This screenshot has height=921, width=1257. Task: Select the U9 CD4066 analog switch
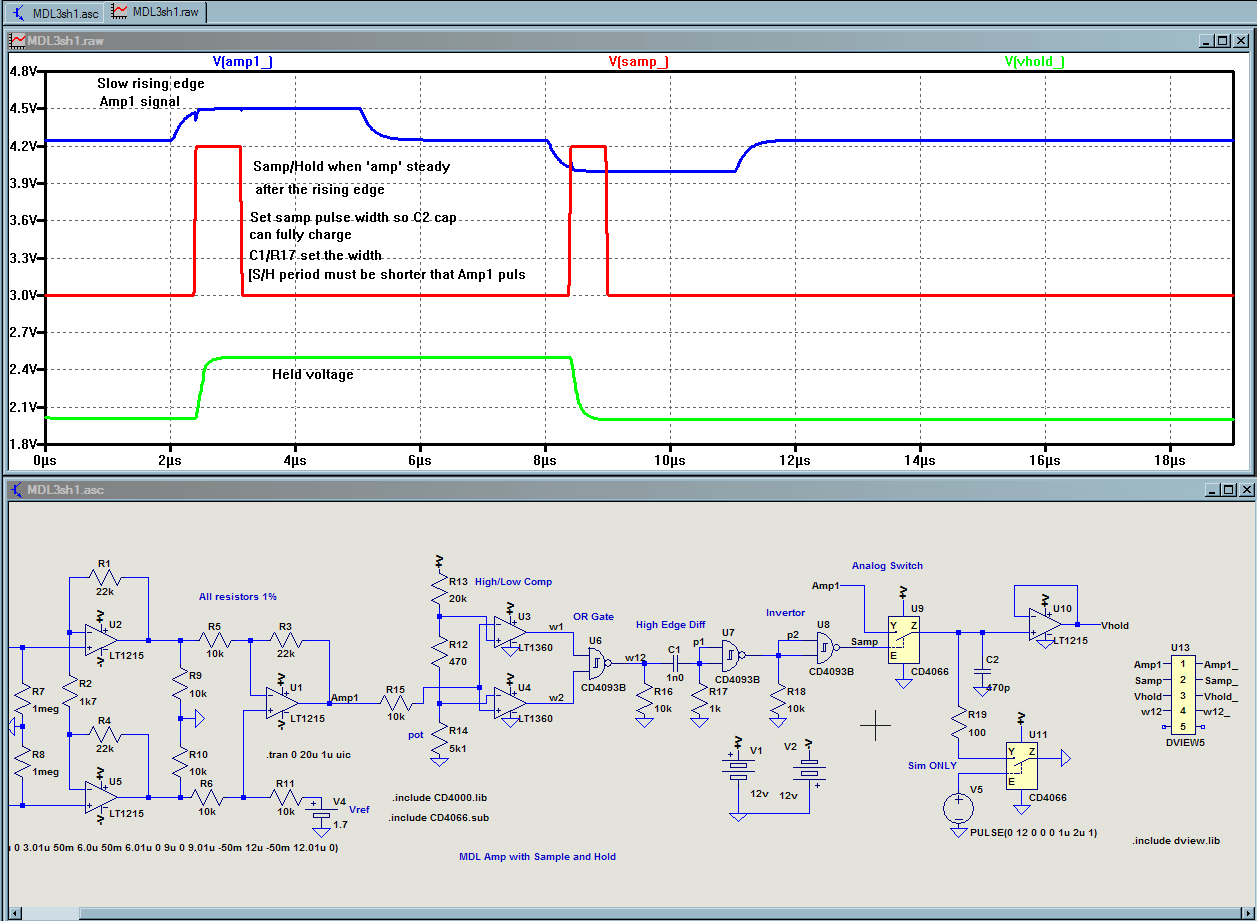pos(904,640)
